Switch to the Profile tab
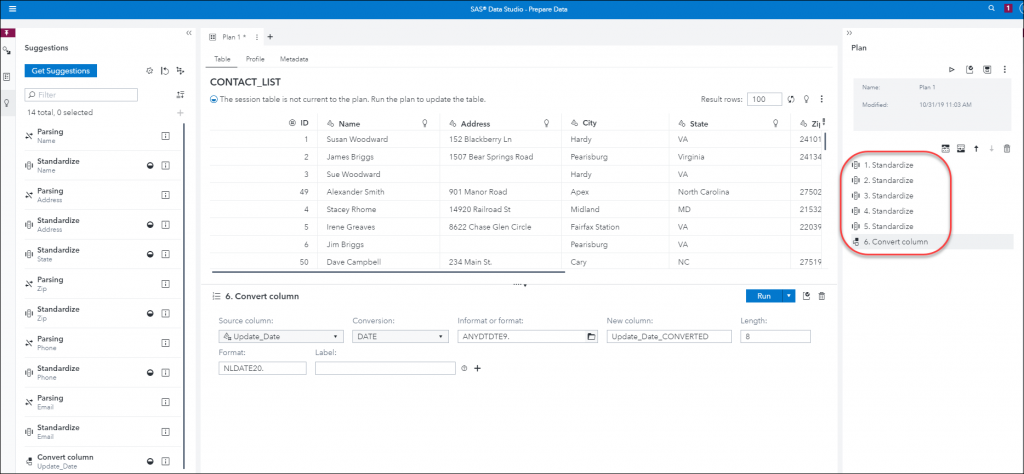This screenshot has width=1024, height=474. coord(255,59)
